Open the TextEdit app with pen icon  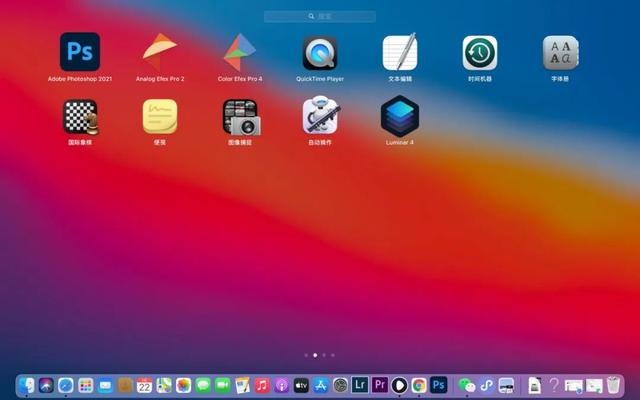[400, 52]
